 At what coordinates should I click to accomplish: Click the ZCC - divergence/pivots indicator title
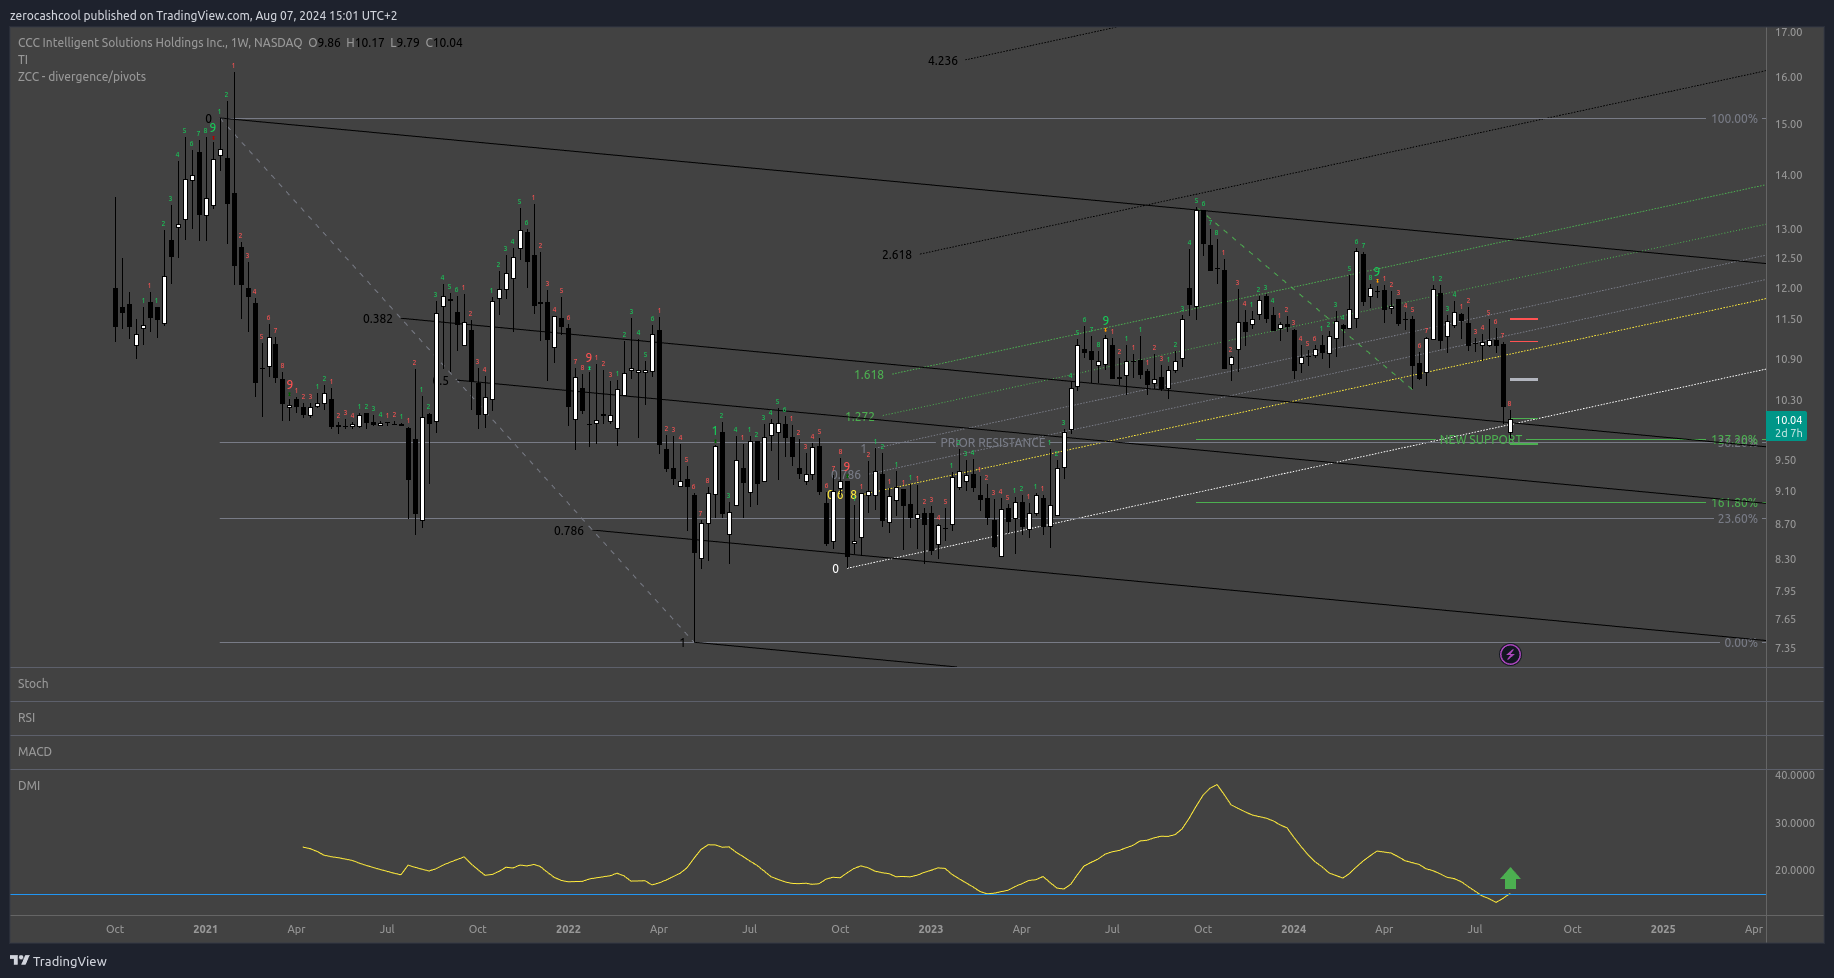[x=82, y=77]
